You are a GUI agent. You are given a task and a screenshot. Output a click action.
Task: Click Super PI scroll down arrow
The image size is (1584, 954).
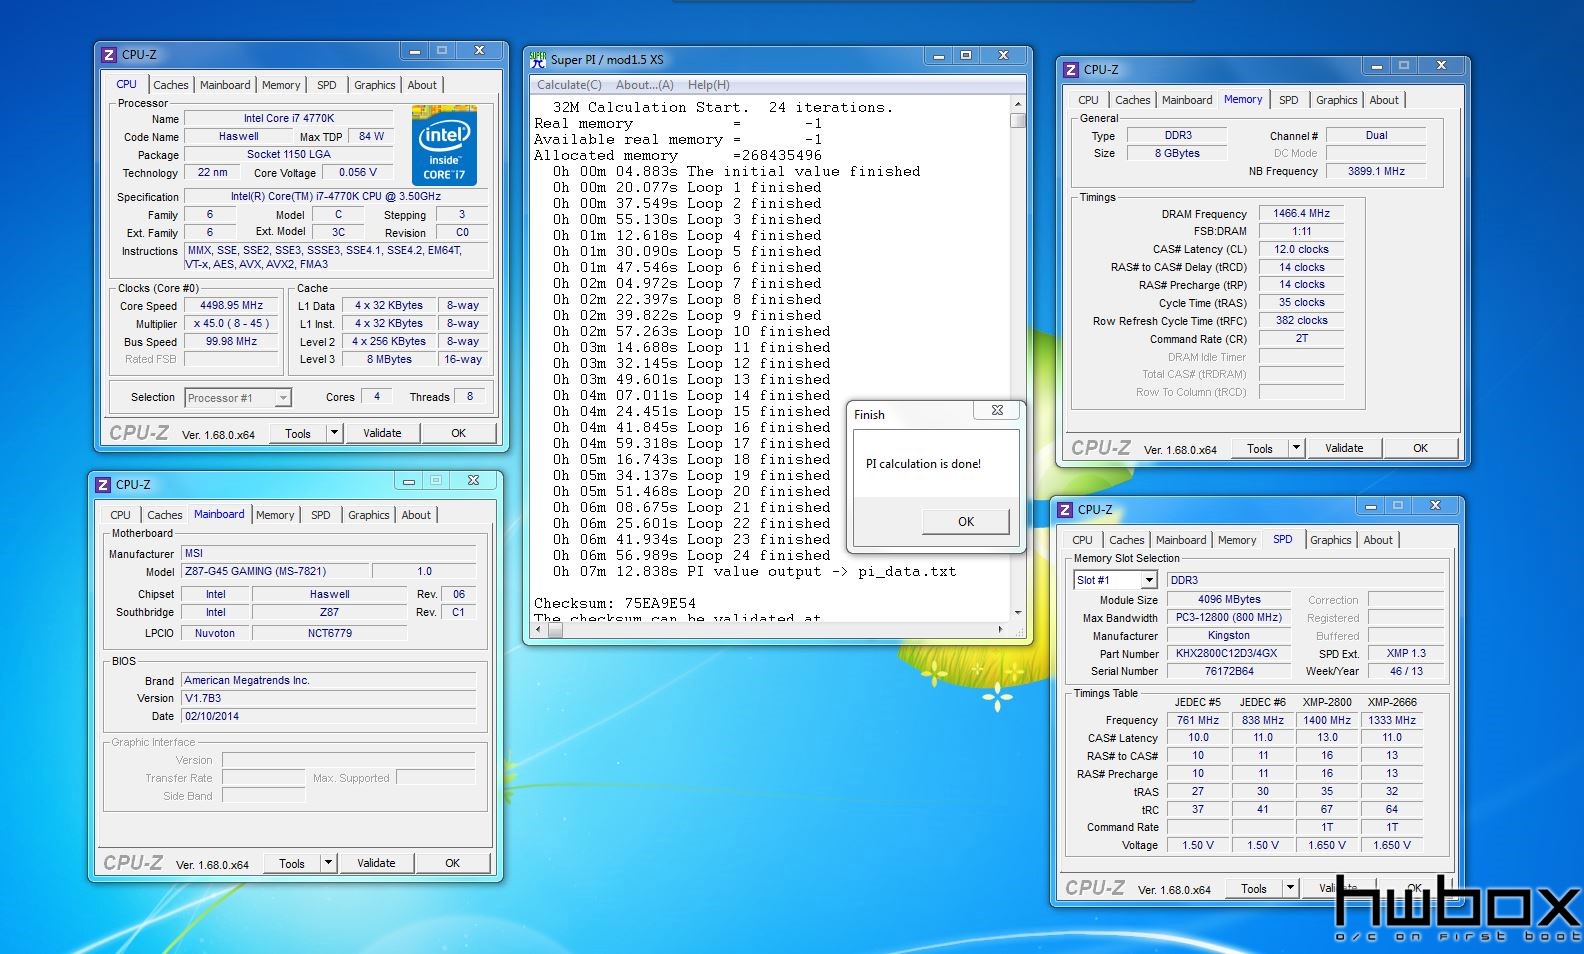1018,612
